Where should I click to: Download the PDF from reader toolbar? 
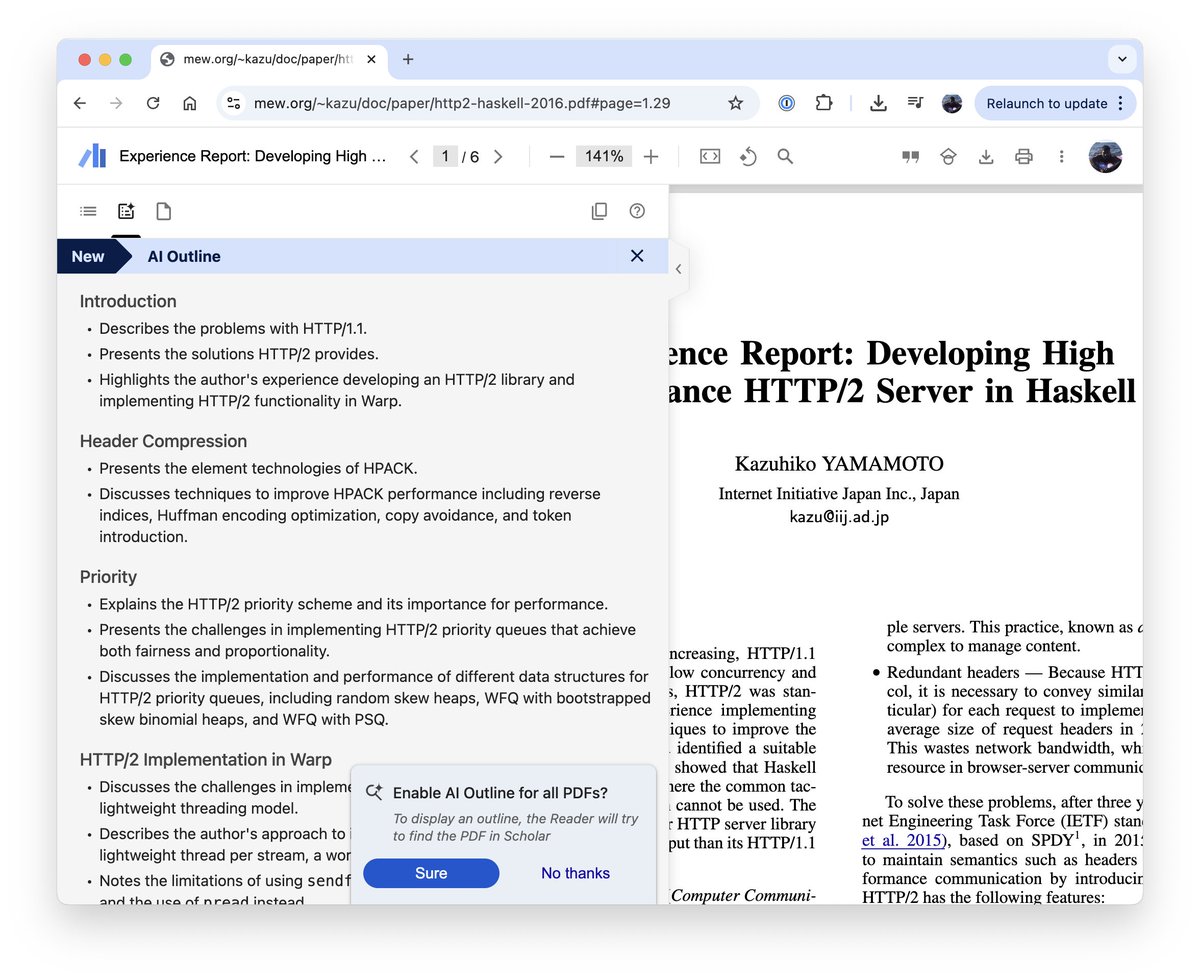[x=986, y=156]
